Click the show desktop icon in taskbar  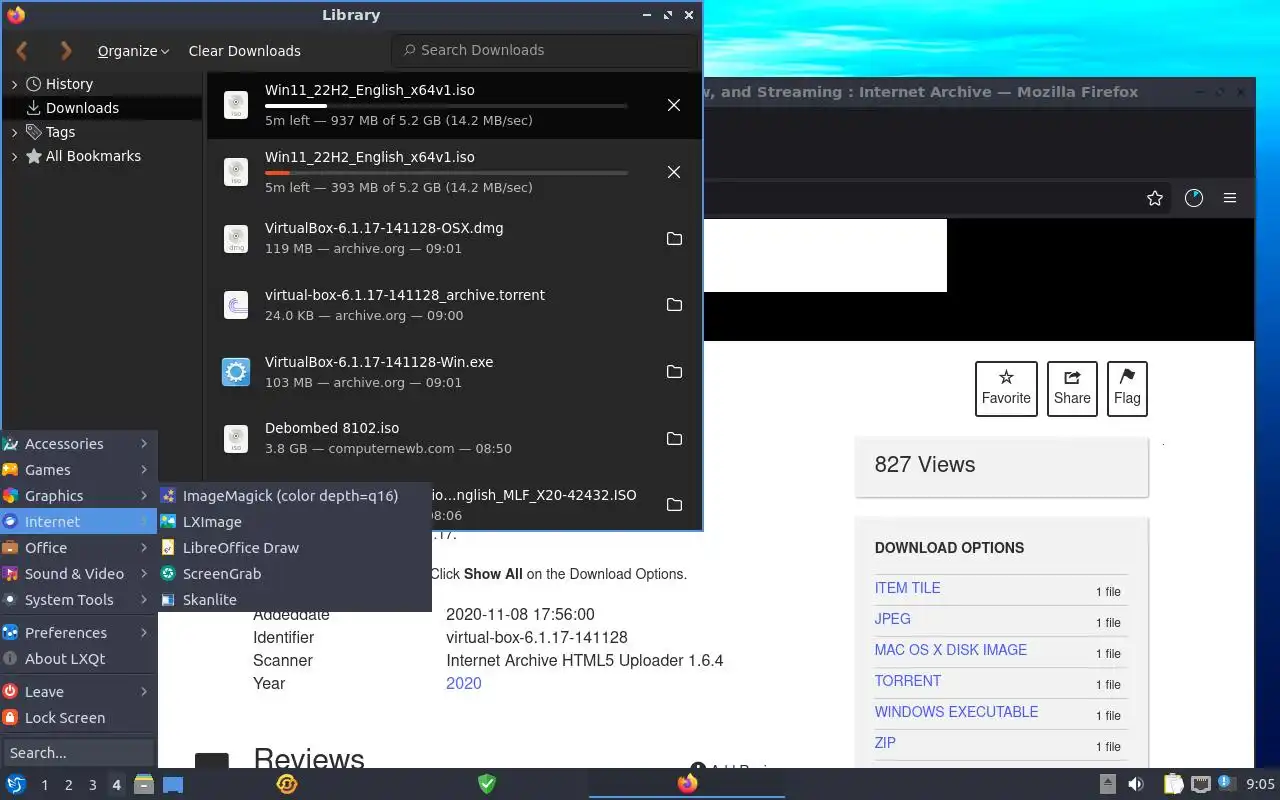[x=173, y=784]
